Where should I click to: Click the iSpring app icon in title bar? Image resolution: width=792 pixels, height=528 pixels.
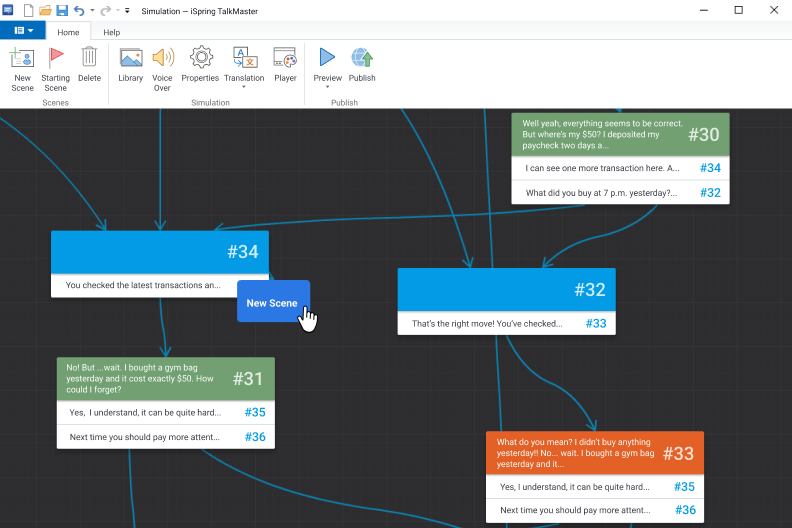(8, 10)
